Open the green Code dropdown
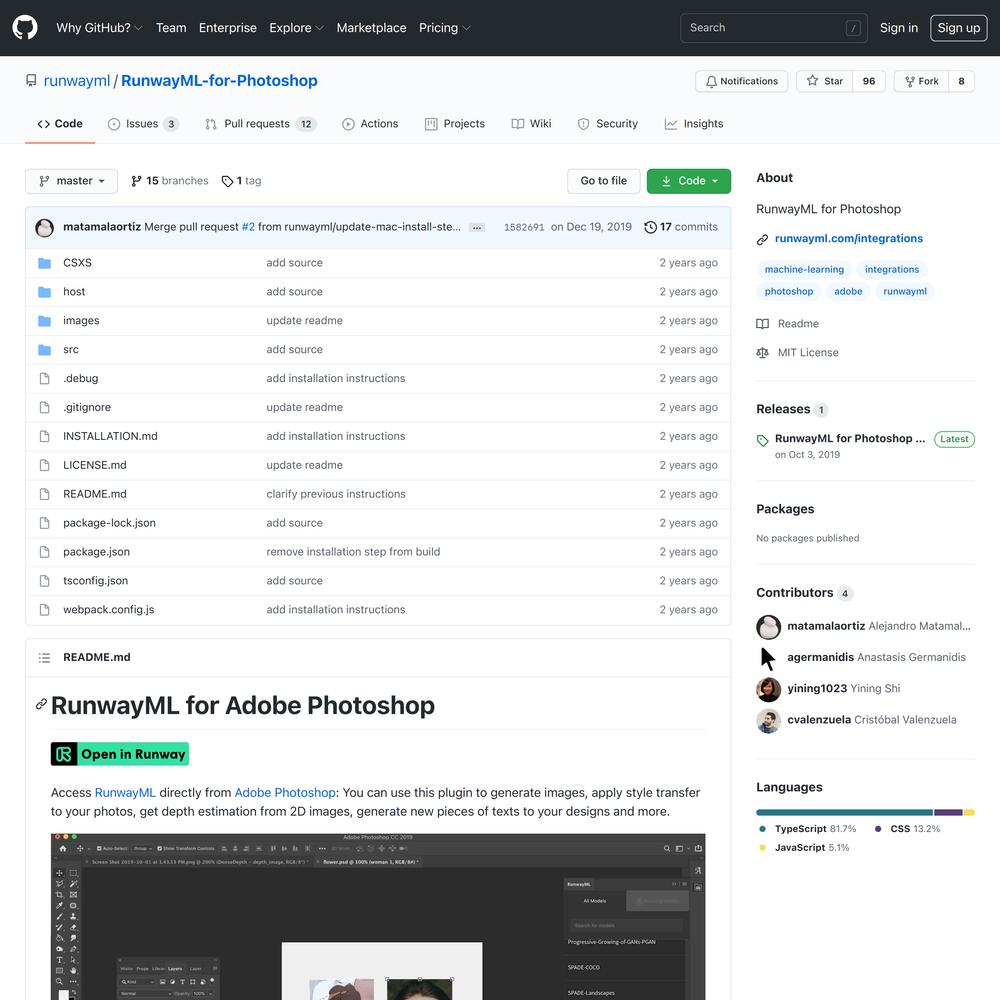1000x1000 pixels. [689, 181]
